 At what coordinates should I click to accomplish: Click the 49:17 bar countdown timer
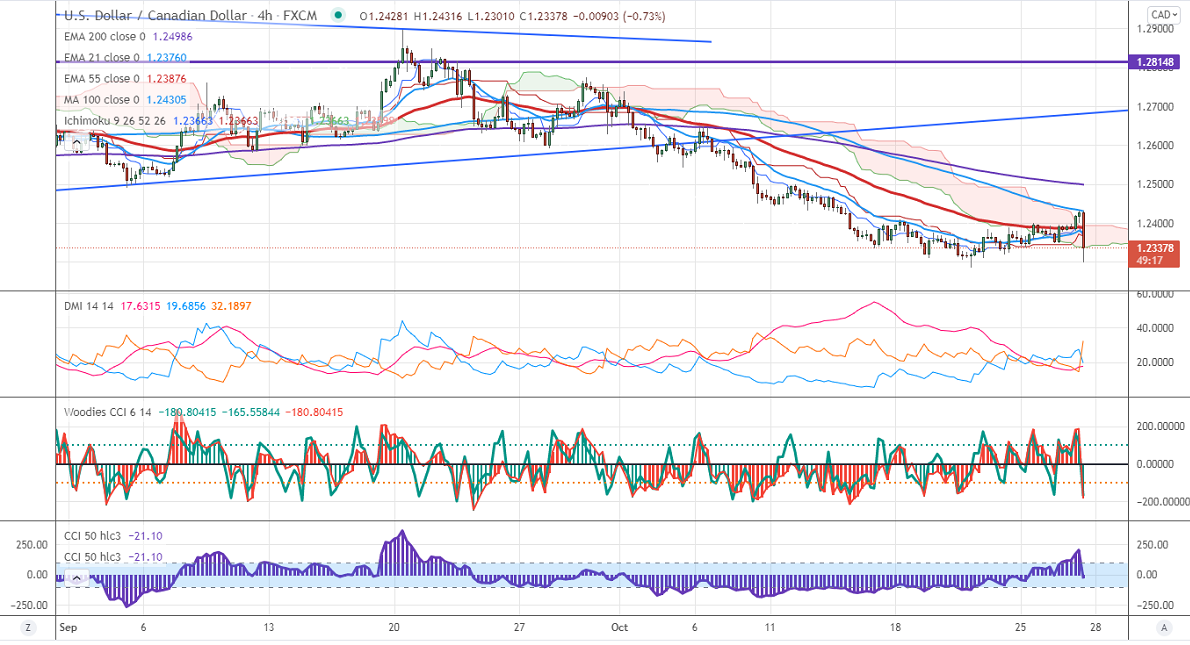pos(1150,260)
